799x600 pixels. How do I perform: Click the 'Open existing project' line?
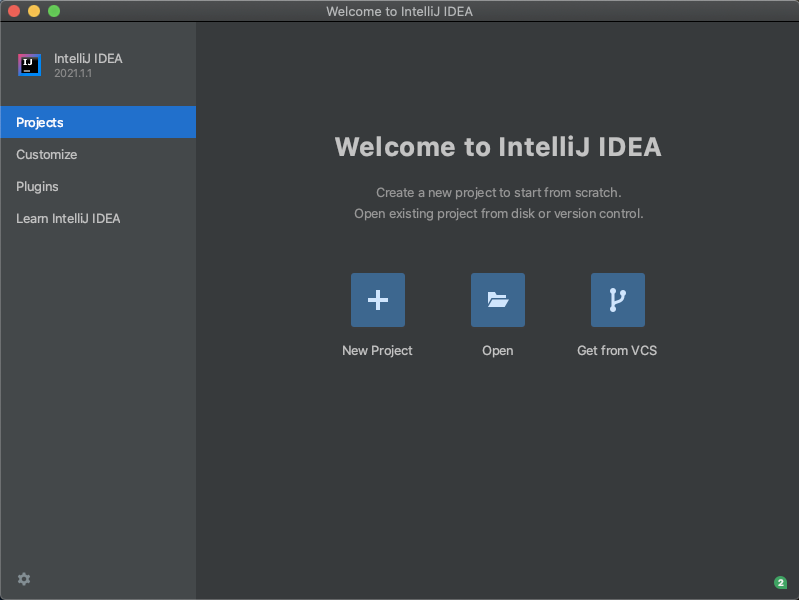pyautogui.click(x=499, y=214)
